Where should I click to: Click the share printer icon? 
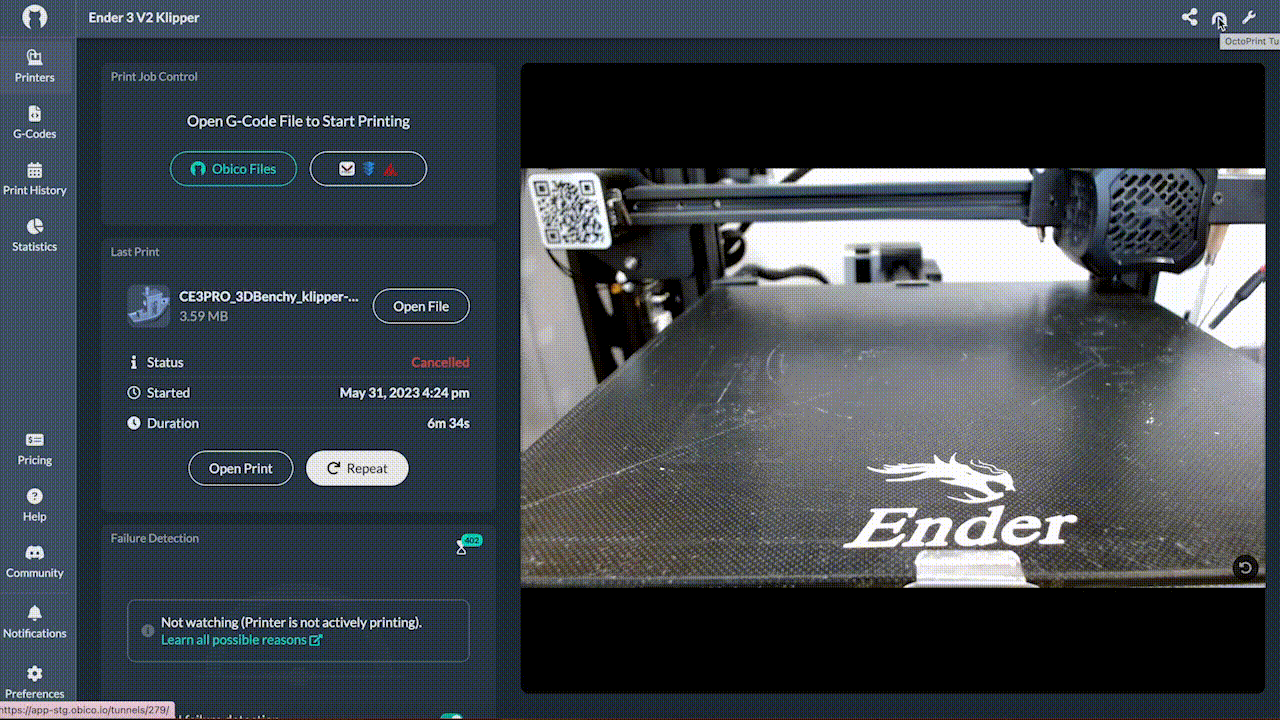(1189, 17)
